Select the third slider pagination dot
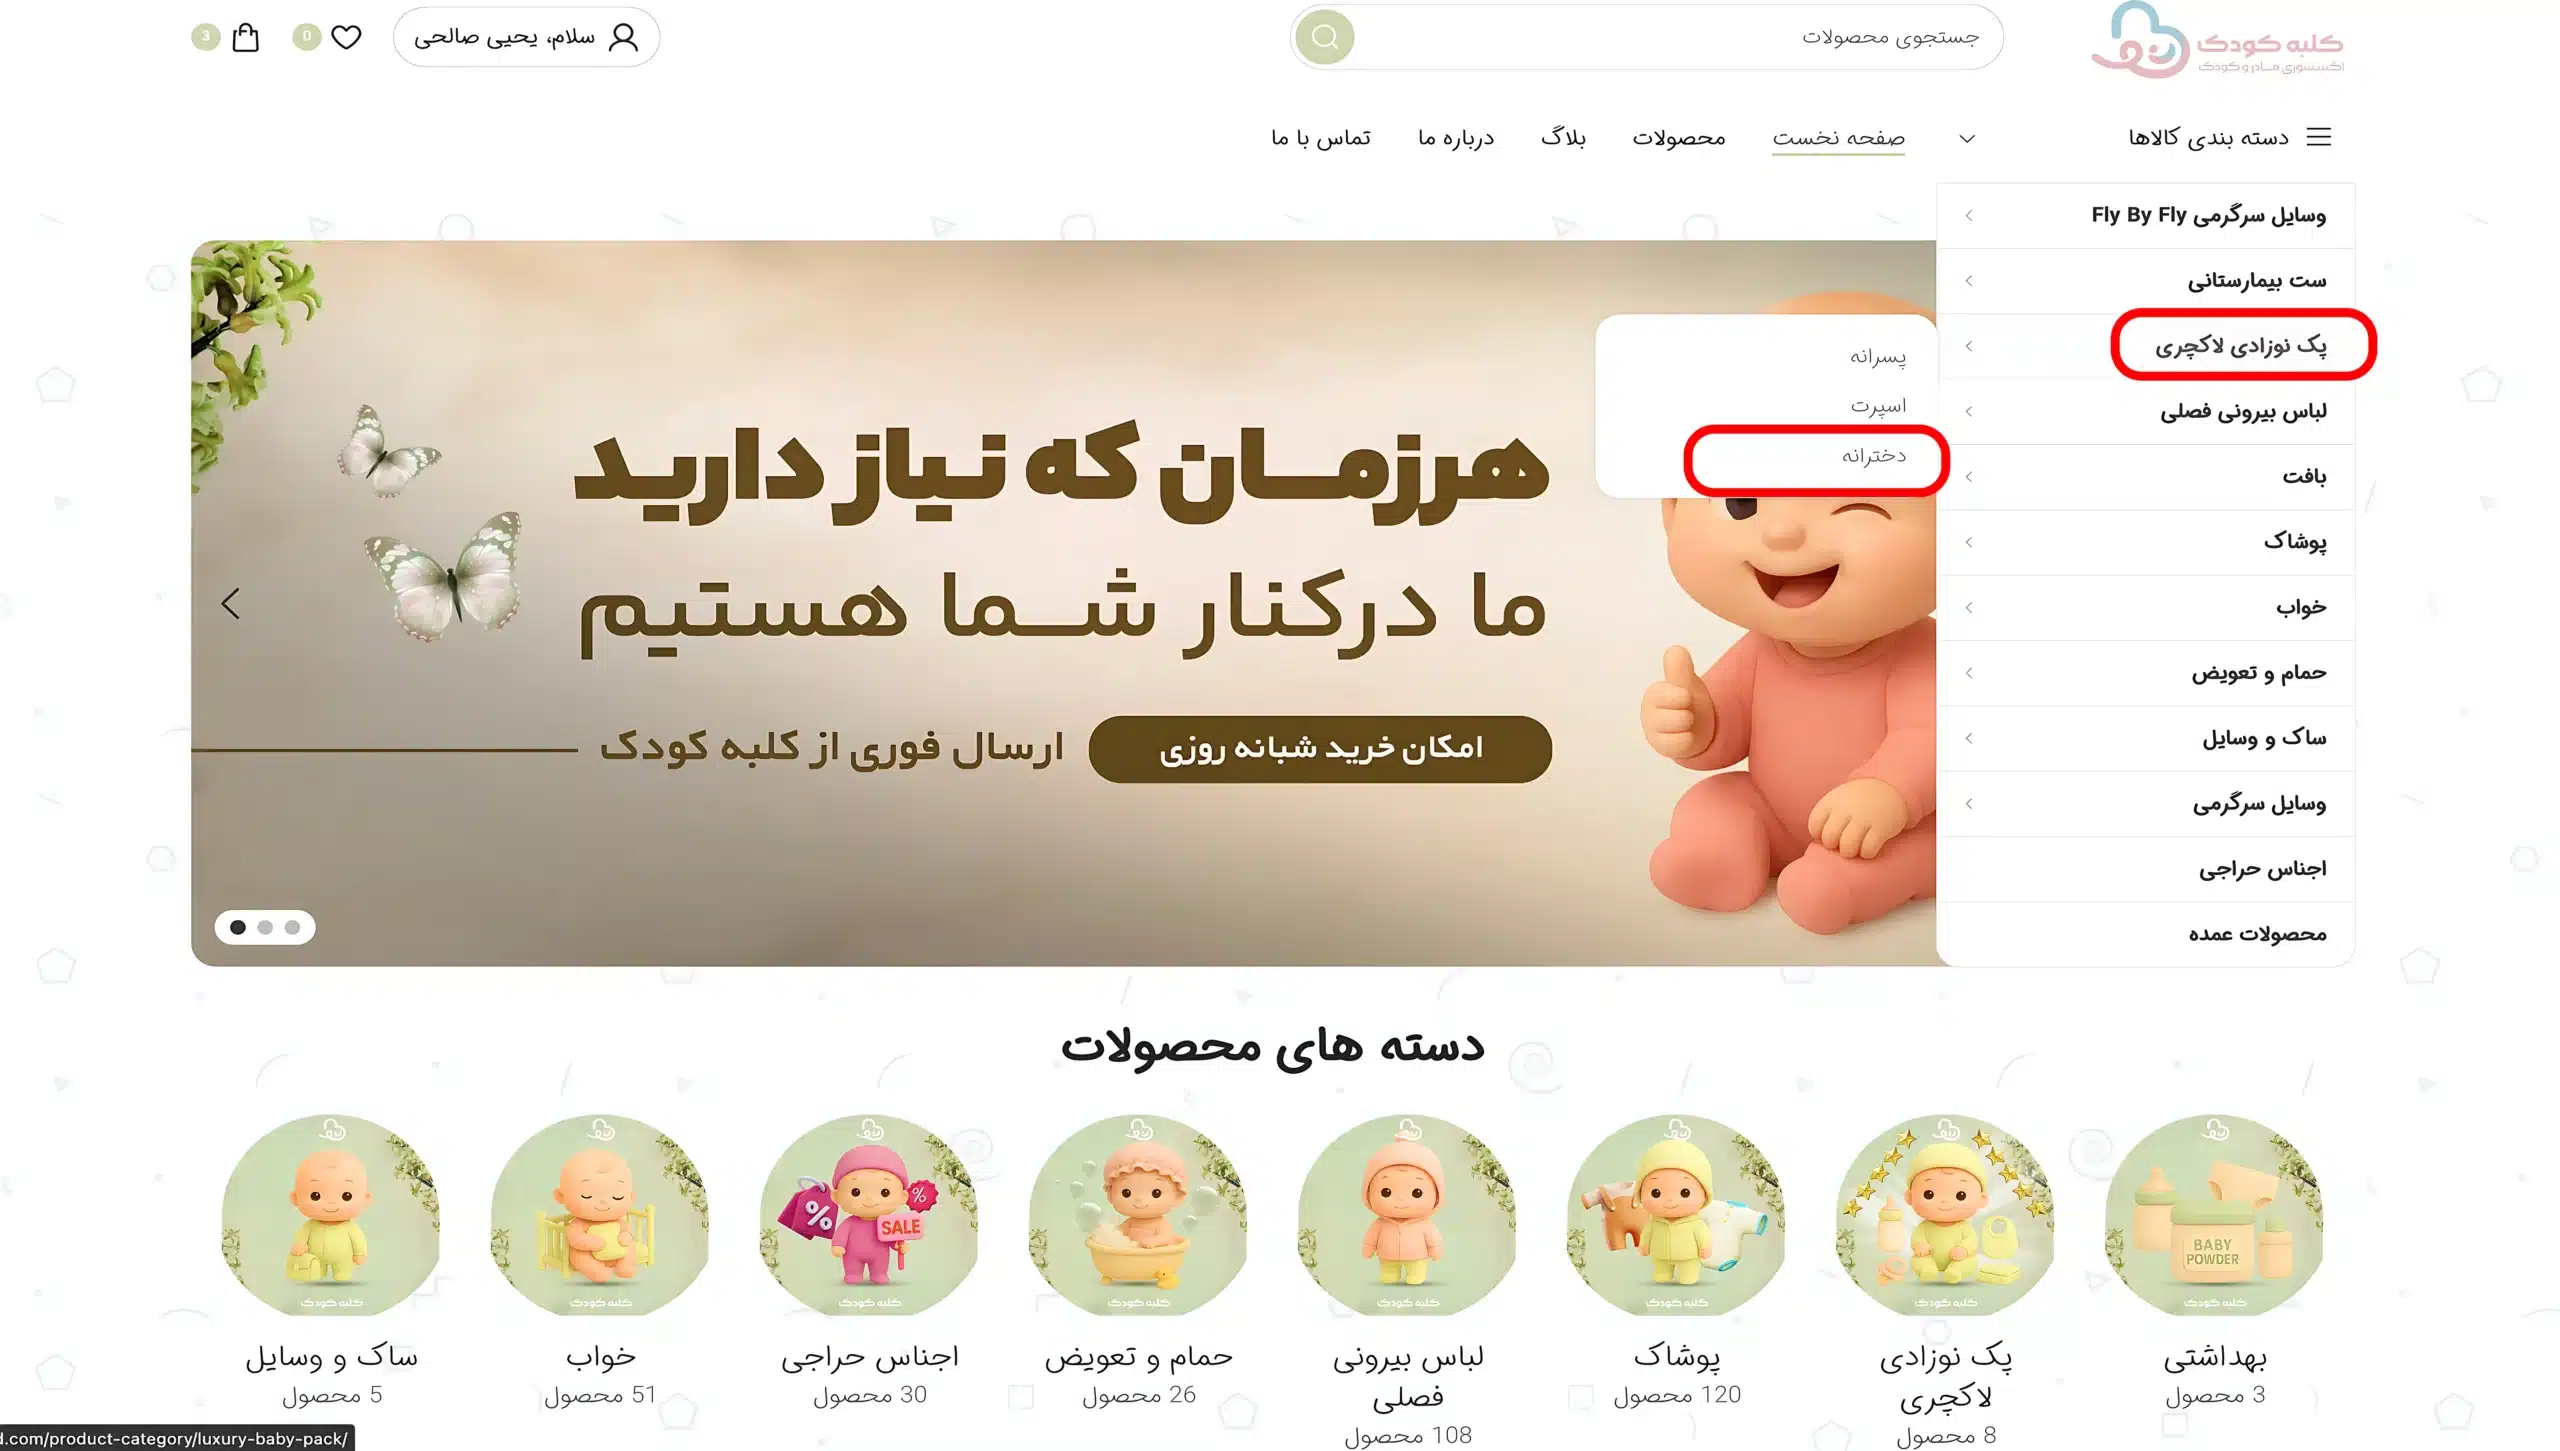The image size is (2560, 1451). click(292, 927)
